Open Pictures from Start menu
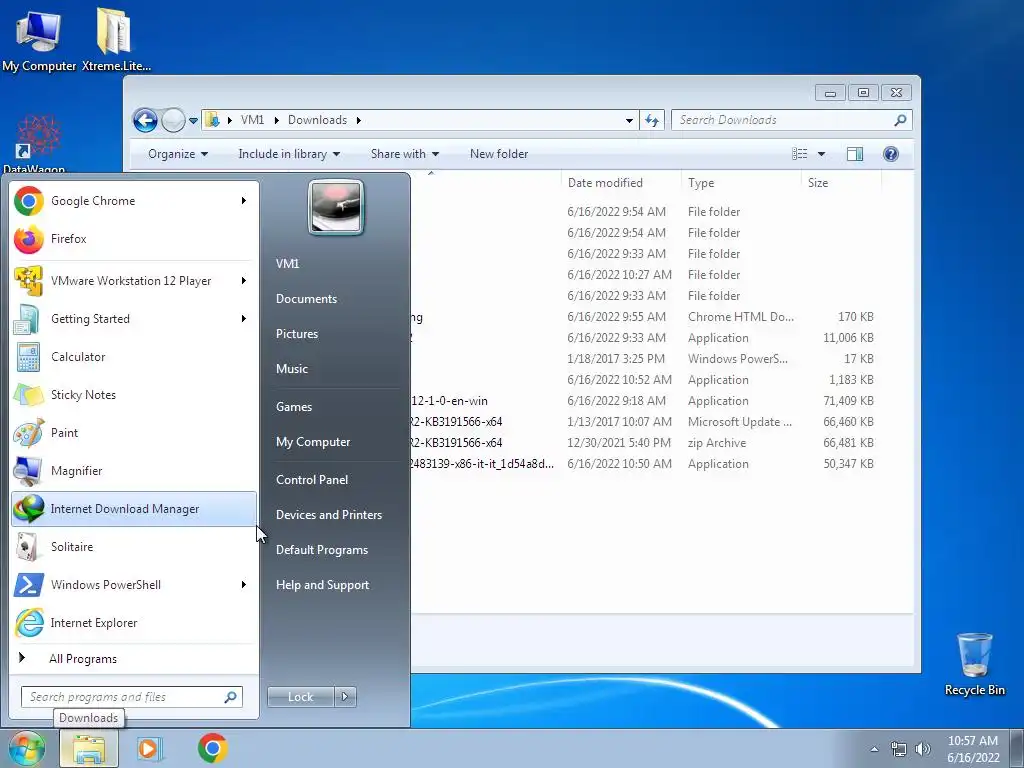1024x768 pixels. (x=296, y=334)
